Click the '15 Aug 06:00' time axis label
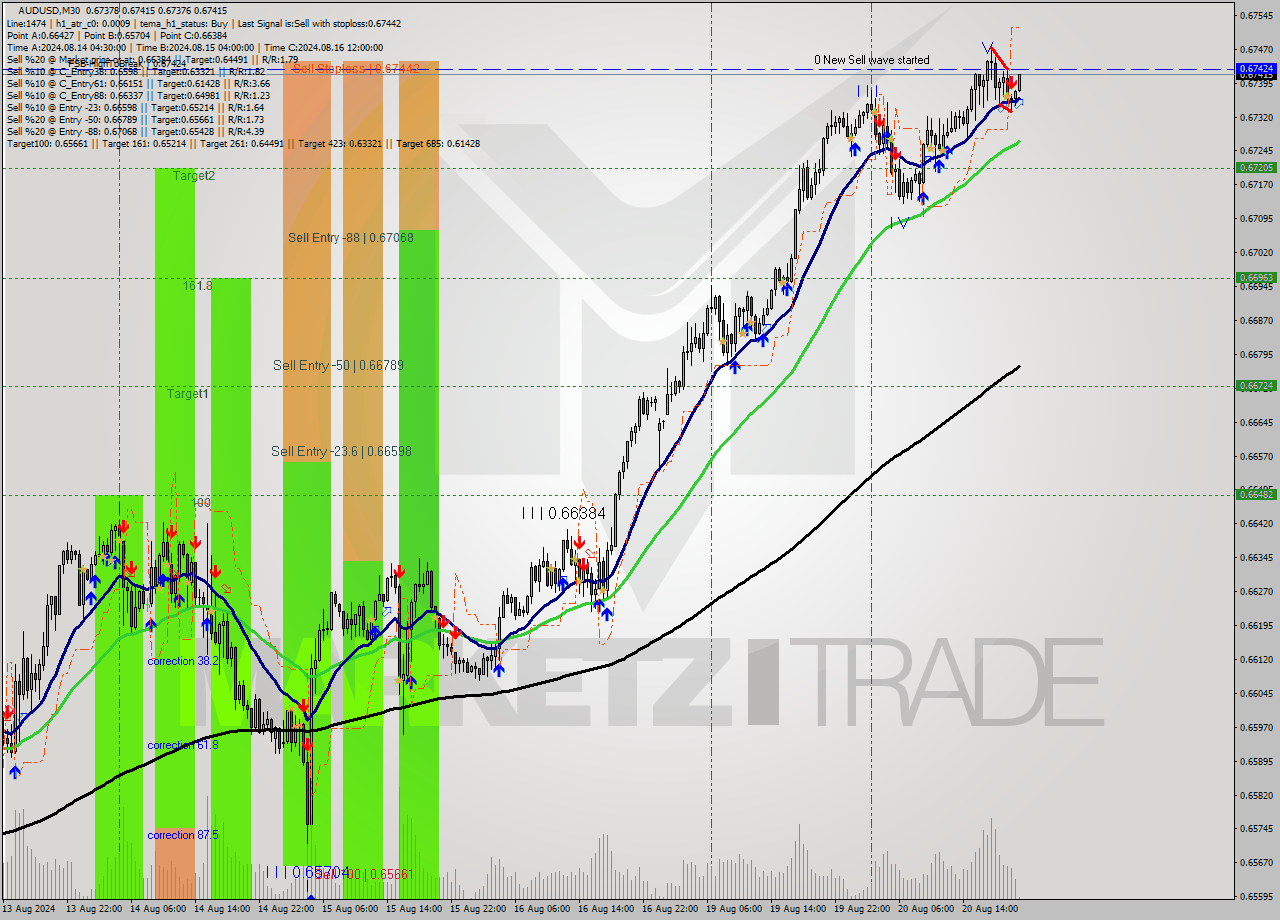Viewport: 1280px width, 920px height. coord(351,909)
